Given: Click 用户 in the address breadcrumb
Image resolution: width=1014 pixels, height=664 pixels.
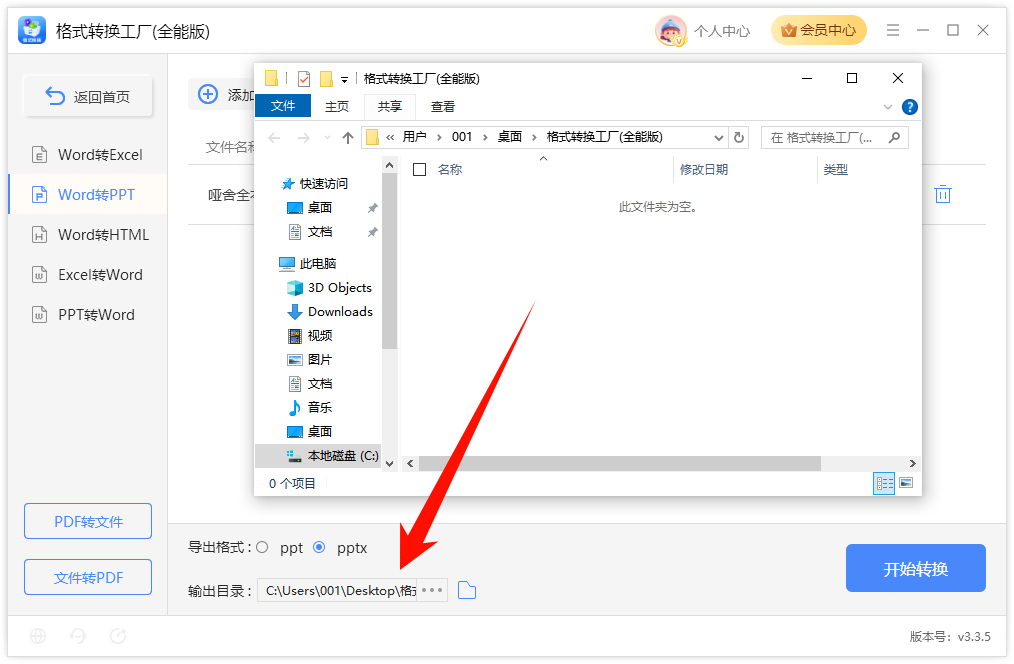Looking at the screenshot, I should point(415,137).
